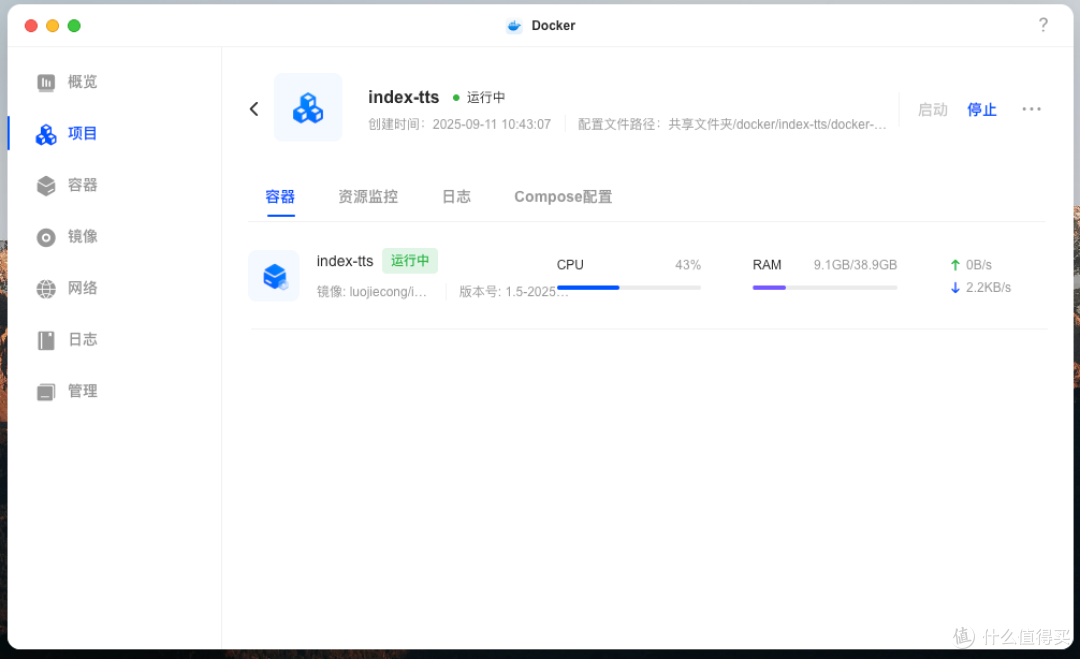The image size is (1080, 659).
Task: Click the index-tts project cube icon
Action: (x=307, y=107)
